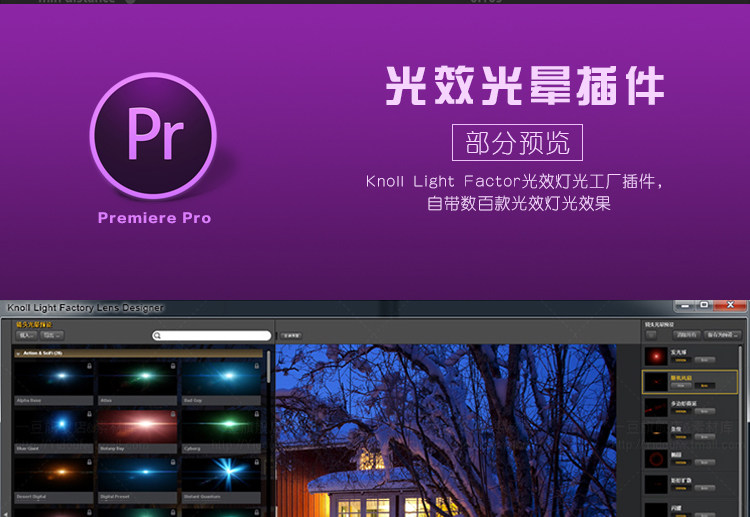The image size is (750, 517).
Task: Select the red glow ball element icon
Action: pyautogui.click(x=655, y=355)
